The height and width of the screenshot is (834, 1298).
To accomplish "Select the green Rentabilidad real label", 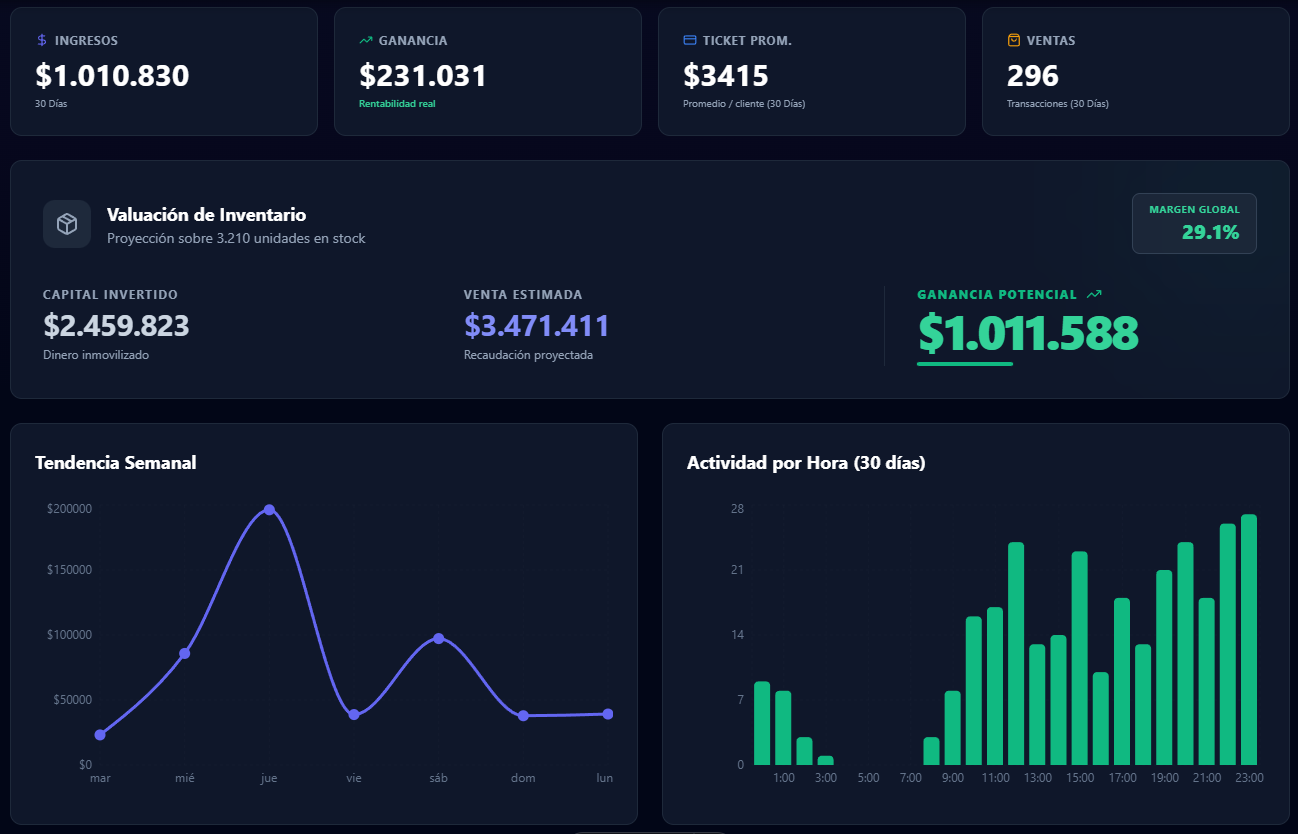I will pyautogui.click(x=397, y=104).
